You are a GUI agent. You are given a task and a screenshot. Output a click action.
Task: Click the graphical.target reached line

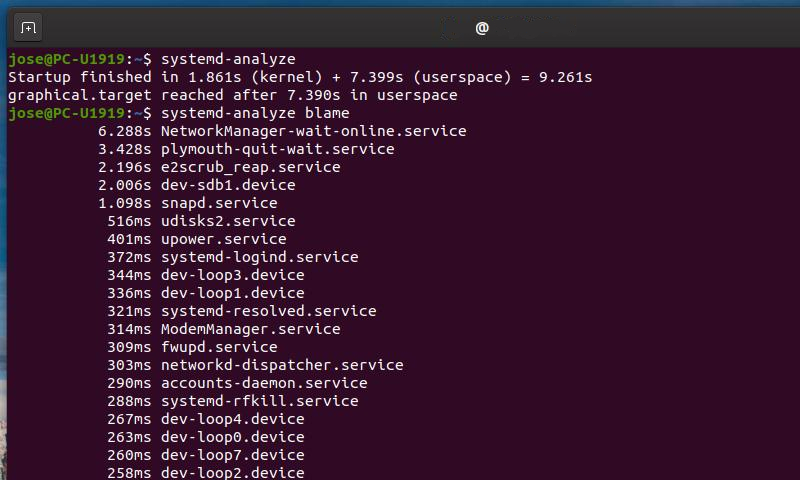233,95
